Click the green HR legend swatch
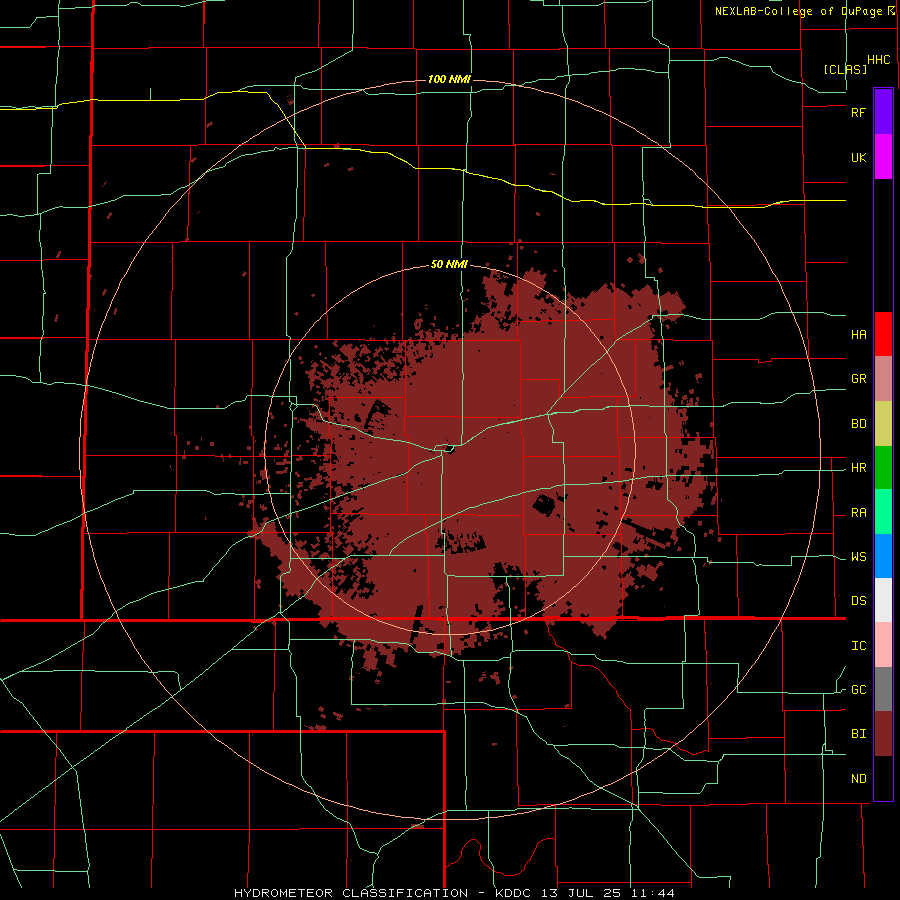This screenshot has height=900, width=900. tap(883, 468)
